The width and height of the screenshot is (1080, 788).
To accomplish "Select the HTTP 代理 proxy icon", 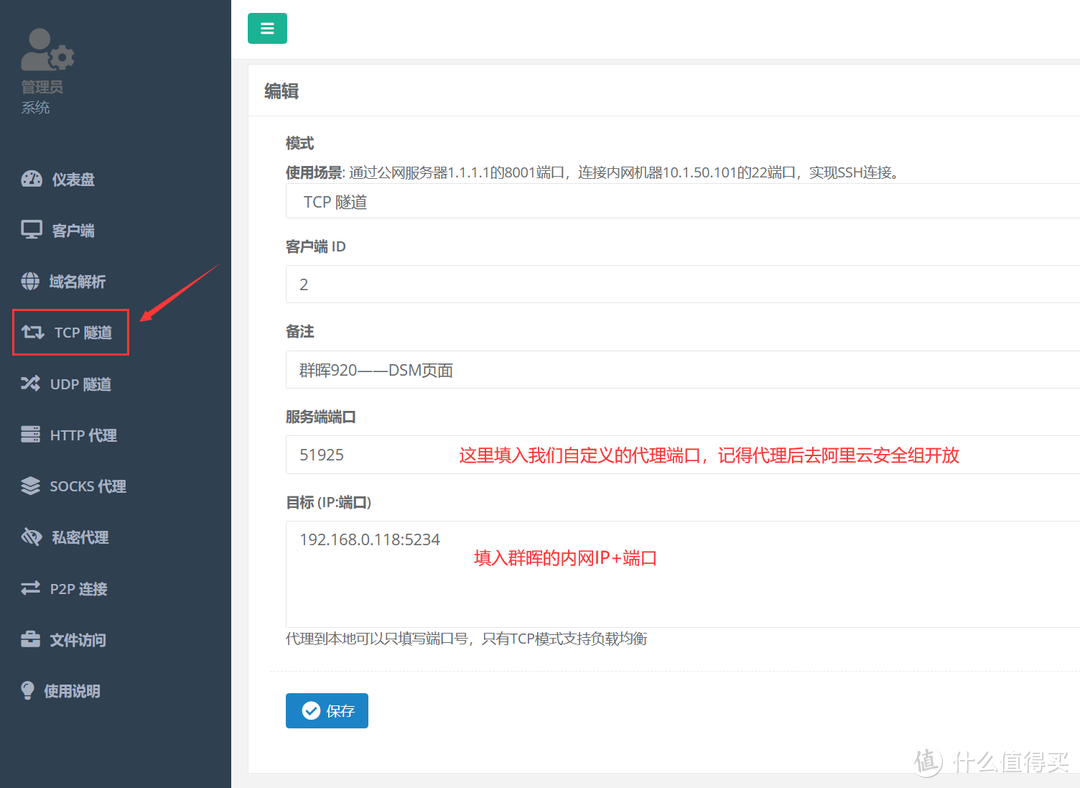I will click(x=31, y=434).
